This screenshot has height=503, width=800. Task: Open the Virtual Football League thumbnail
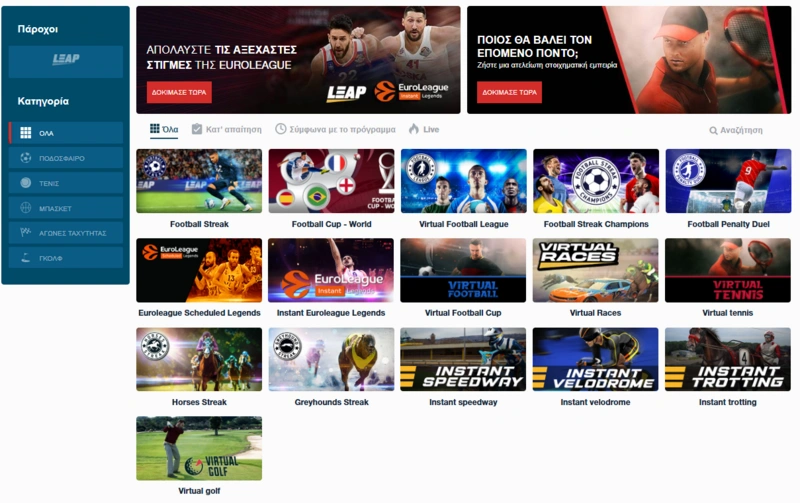click(x=464, y=181)
